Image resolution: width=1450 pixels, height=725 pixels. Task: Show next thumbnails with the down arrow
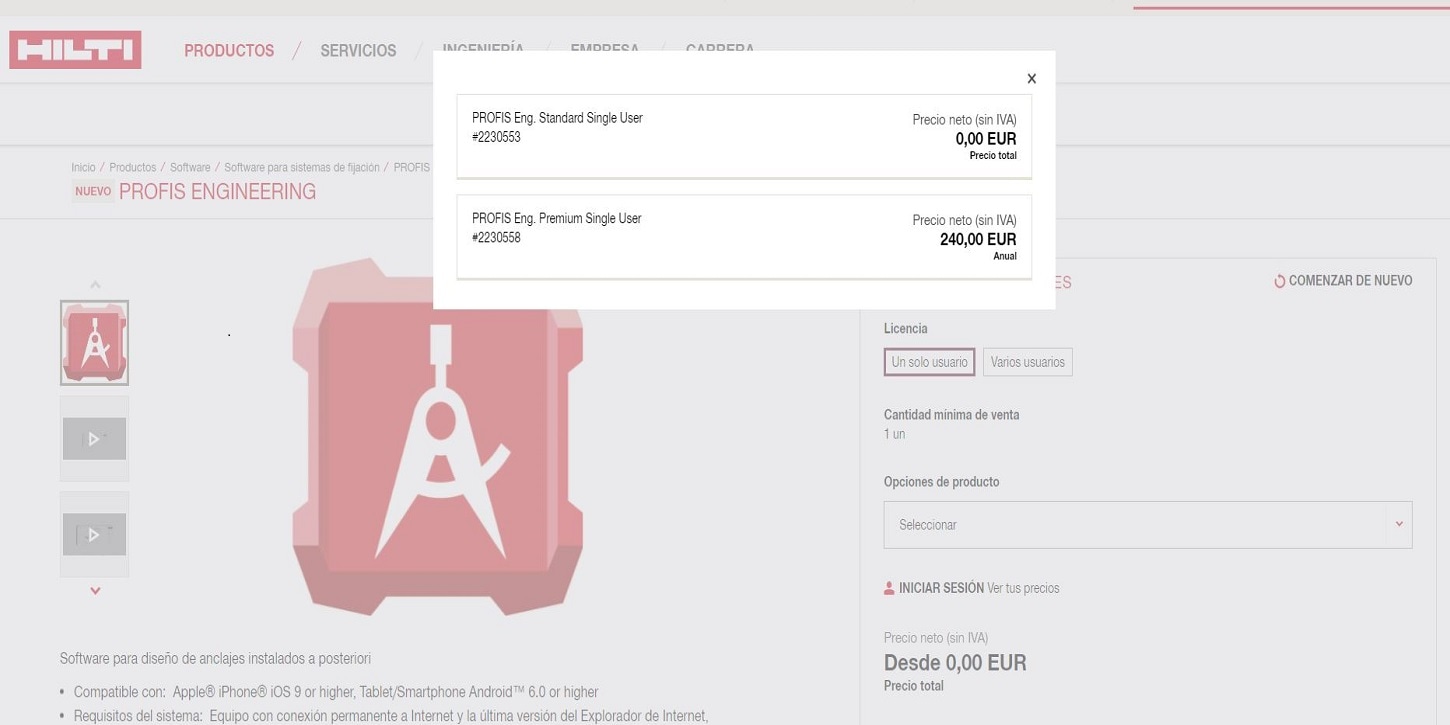pos(95,591)
